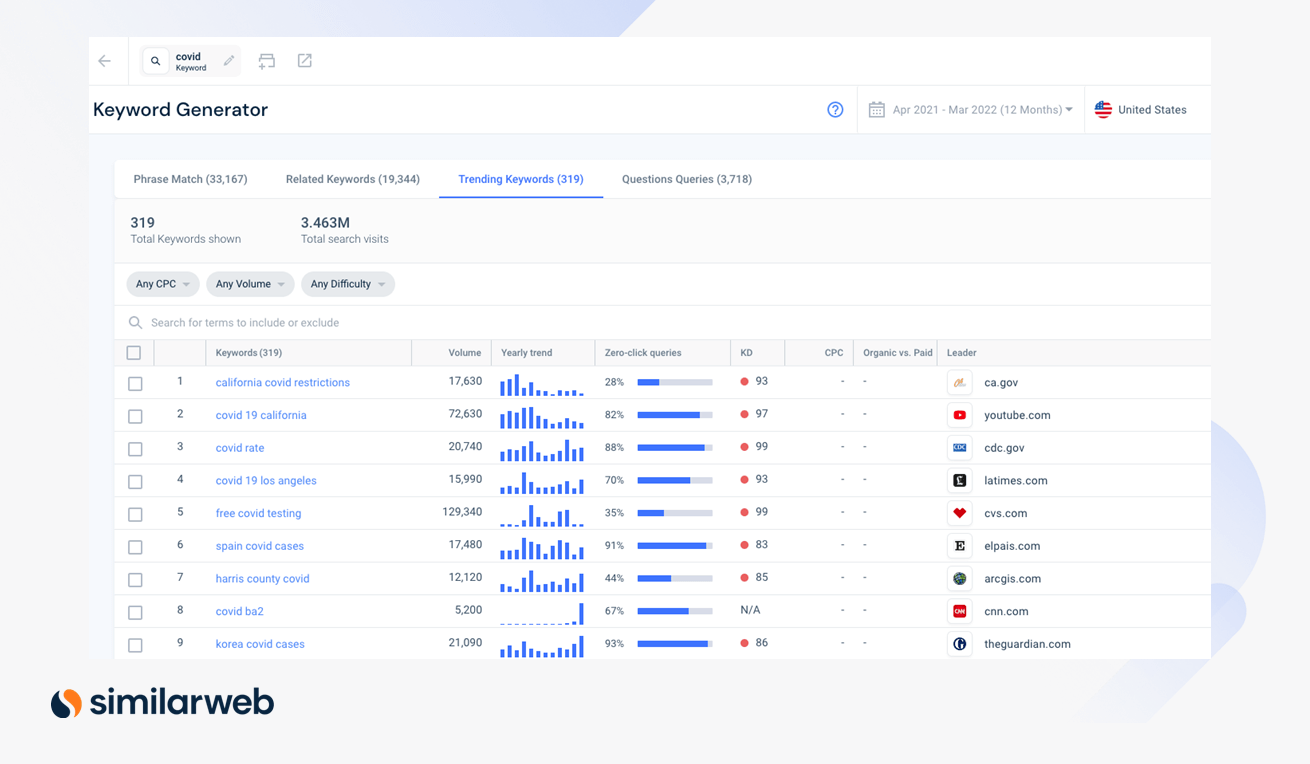Open the Questions Queries tab
The height and width of the screenshot is (764, 1310).
pyautogui.click(x=686, y=179)
